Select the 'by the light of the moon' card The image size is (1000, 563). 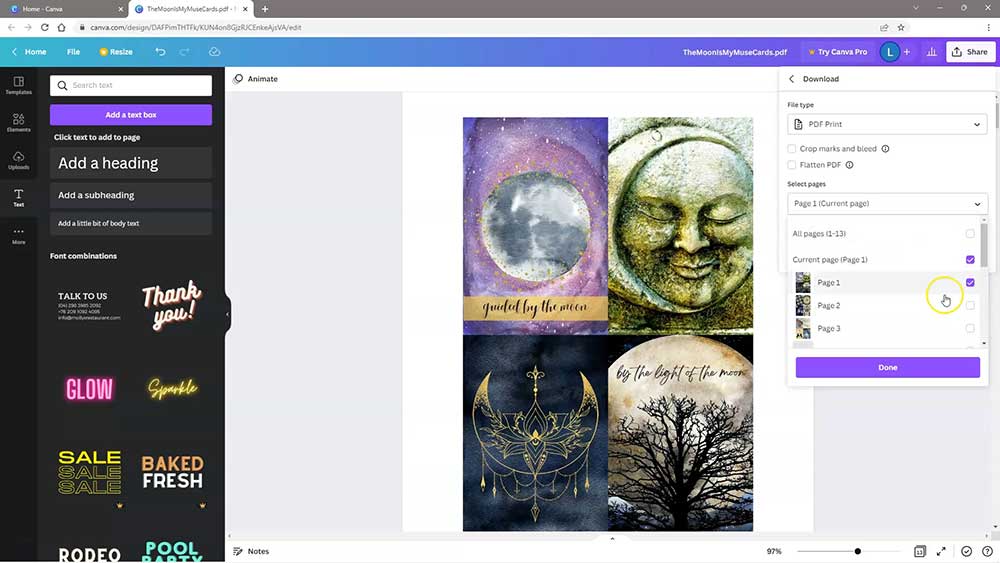point(680,433)
